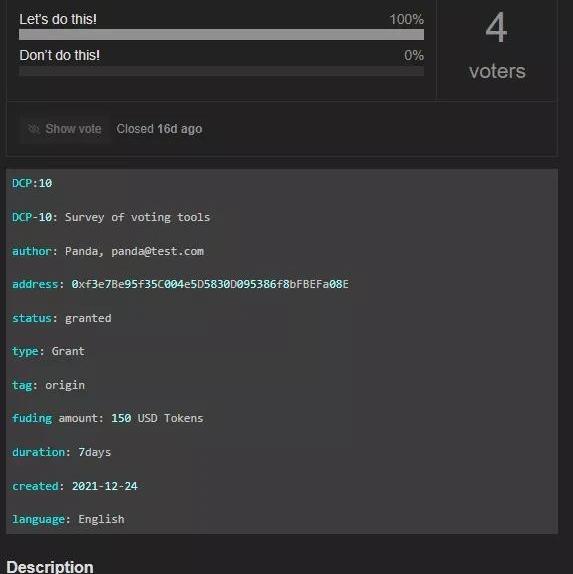The image size is (573, 574).
Task: Click the tag origin line
Action: 48,385
